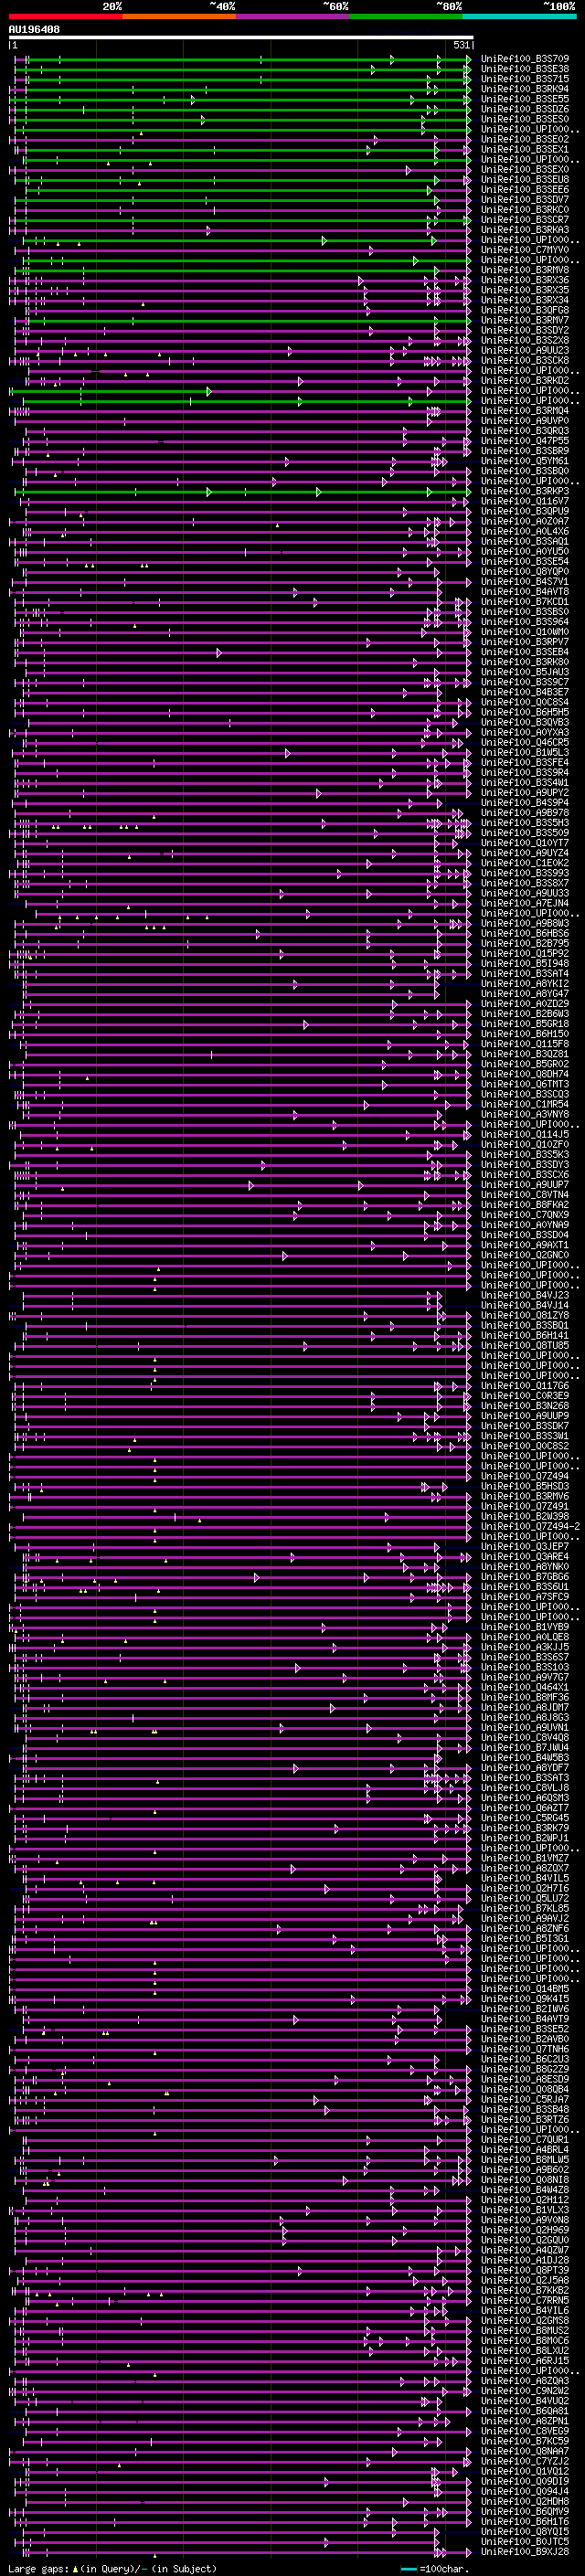Select hit UniRef100_C1E0K2
Screen dimensions: 585x2576
click(x=525, y=863)
